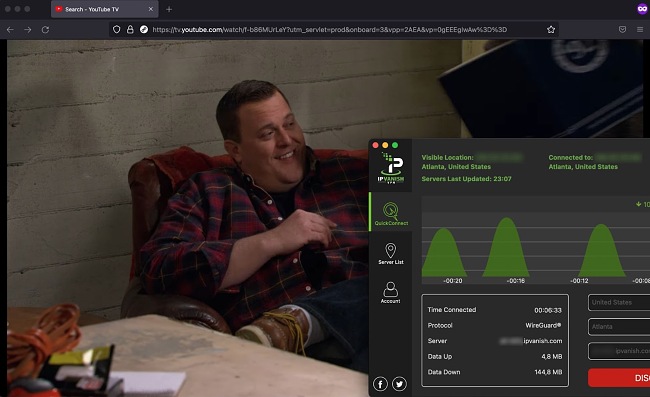Click the graph time marker -00:16
Viewport: 650px width, 397px height.
pyautogui.click(x=515, y=281)
